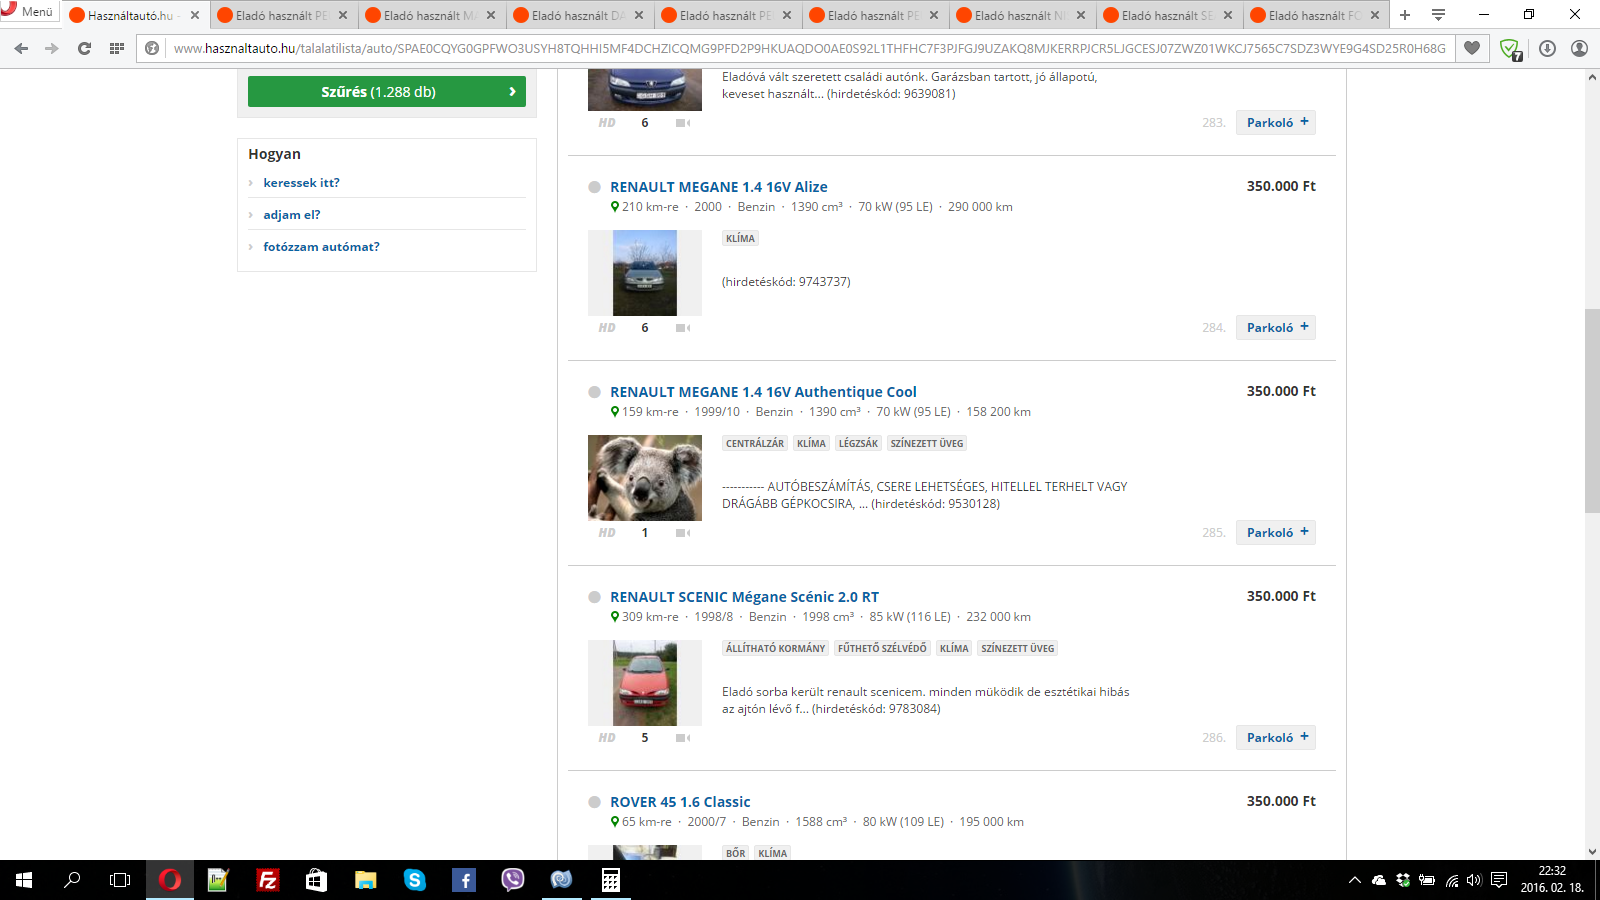
Task: Toggle the gray marker beside Renault Scenic
Action: pyautogui.click(x=594, y=597)
